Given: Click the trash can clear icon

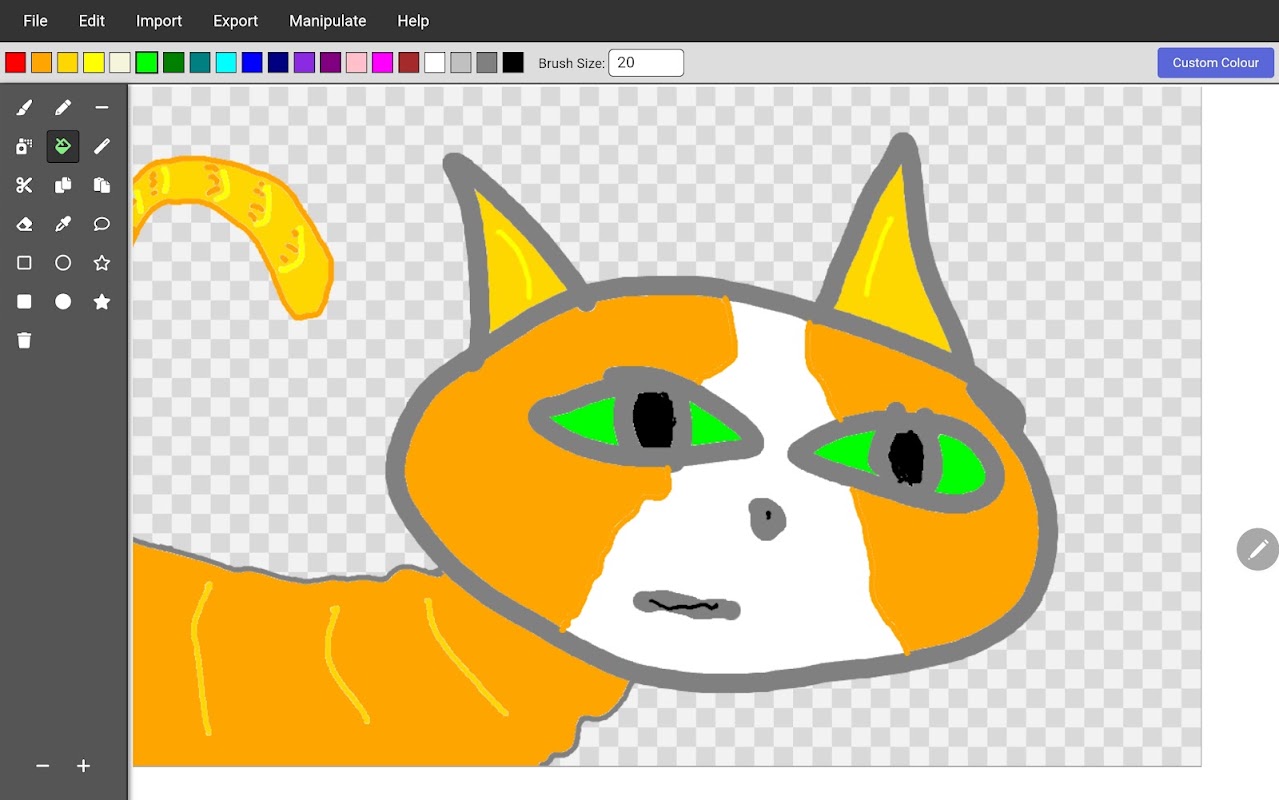Looking at the screenshot, I should (24, 341).
